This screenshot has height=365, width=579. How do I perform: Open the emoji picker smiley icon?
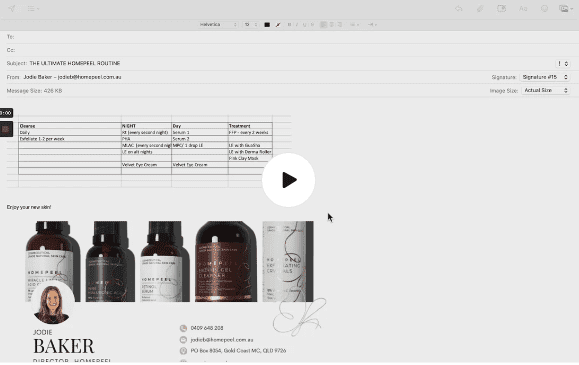[x=544, y=8]
